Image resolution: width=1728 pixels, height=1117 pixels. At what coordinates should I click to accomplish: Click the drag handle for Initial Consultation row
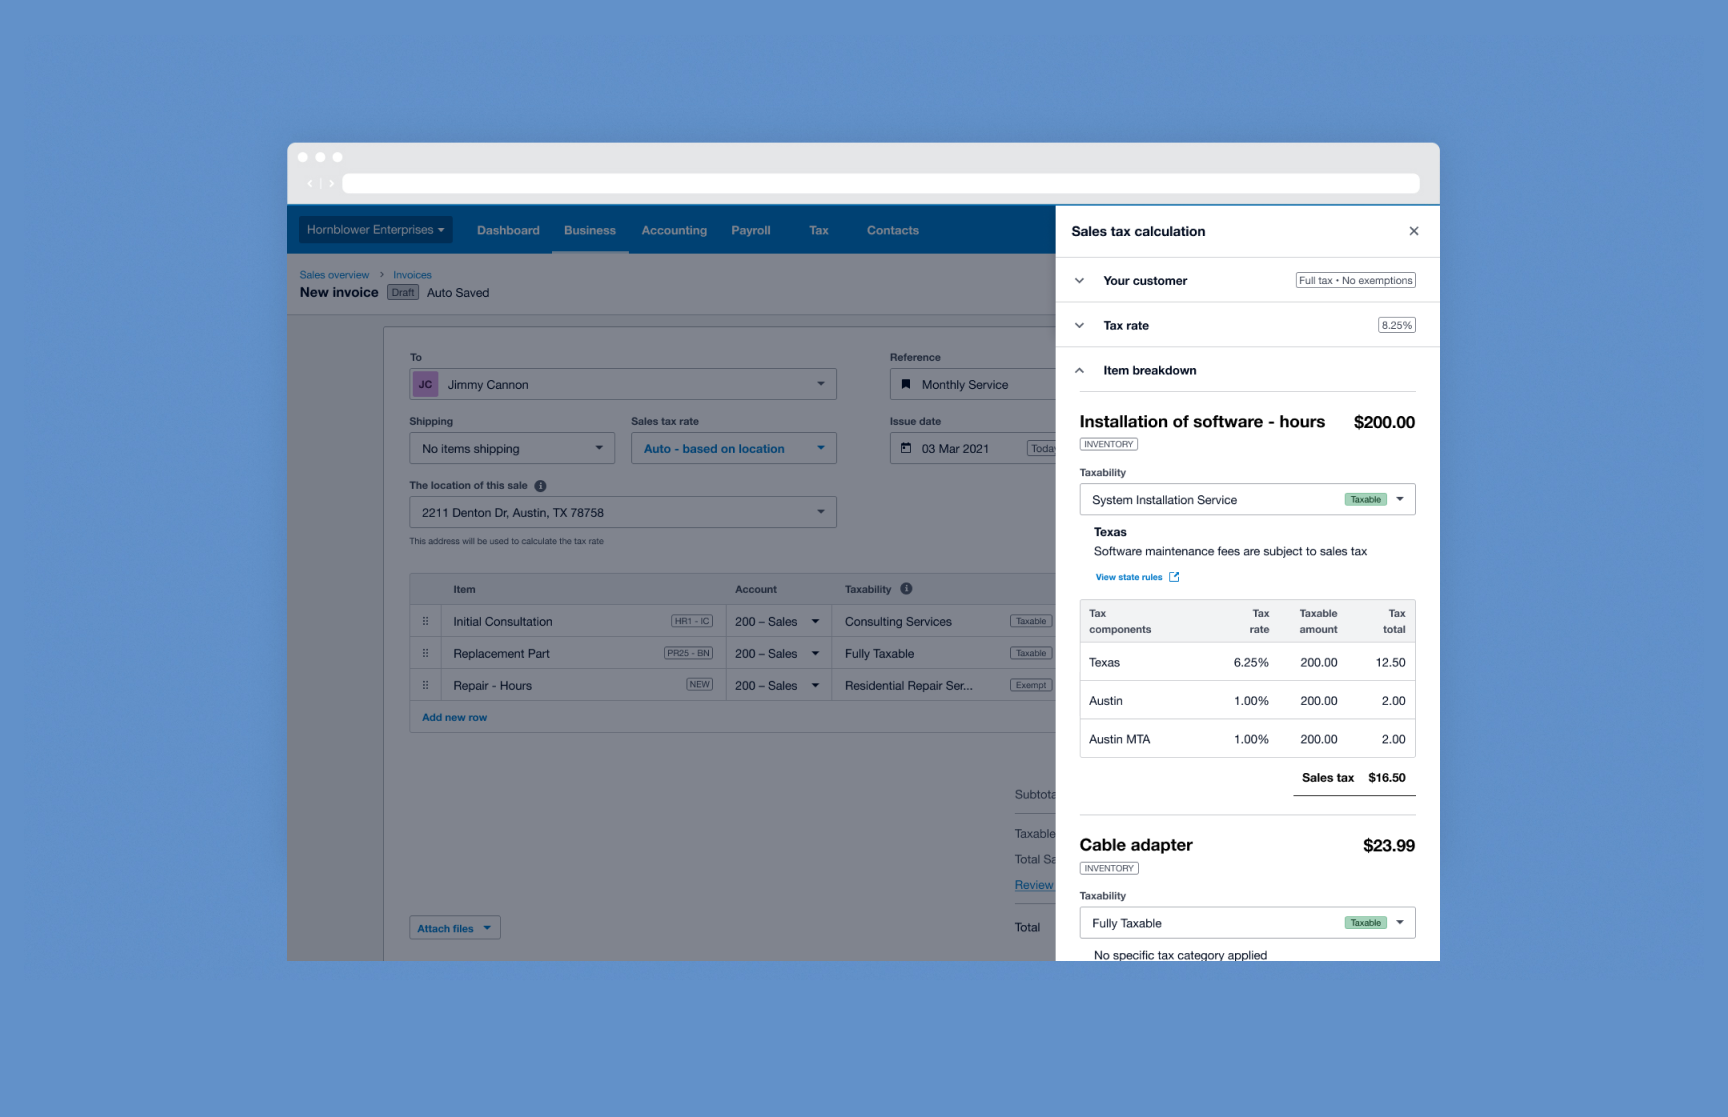[426, 621]
